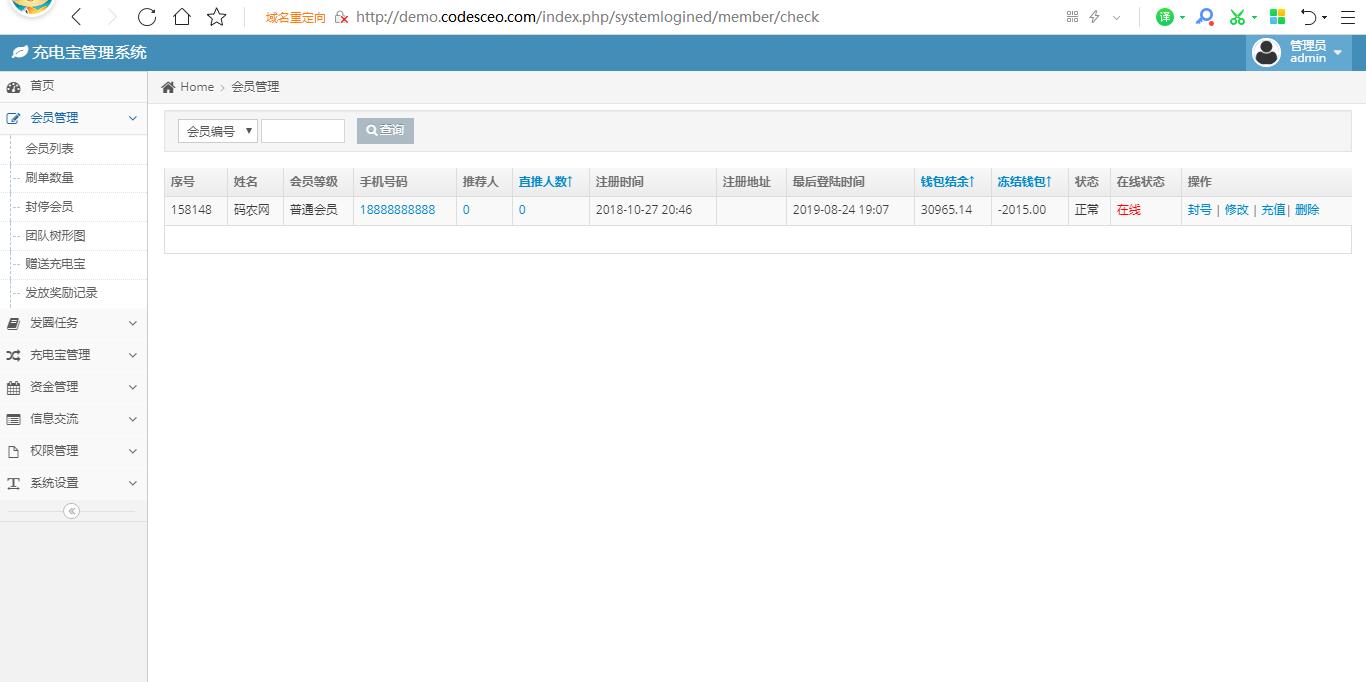Viewport: 1366px width, 682px height.
Task: Open the 封停会员 submenu item
Action: click(x=49, y=206)
